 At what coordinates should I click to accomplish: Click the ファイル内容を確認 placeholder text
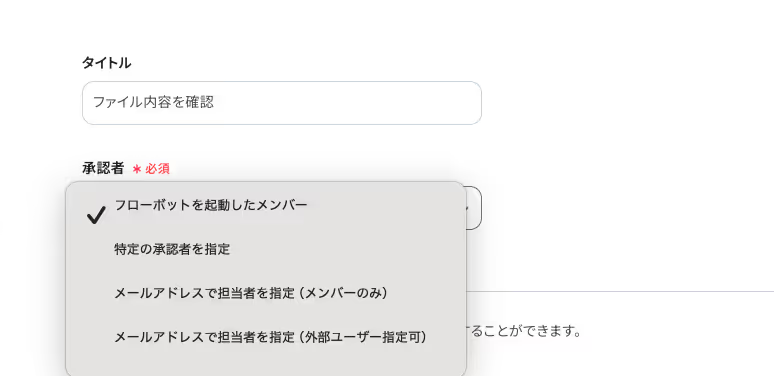pos(153,102)
